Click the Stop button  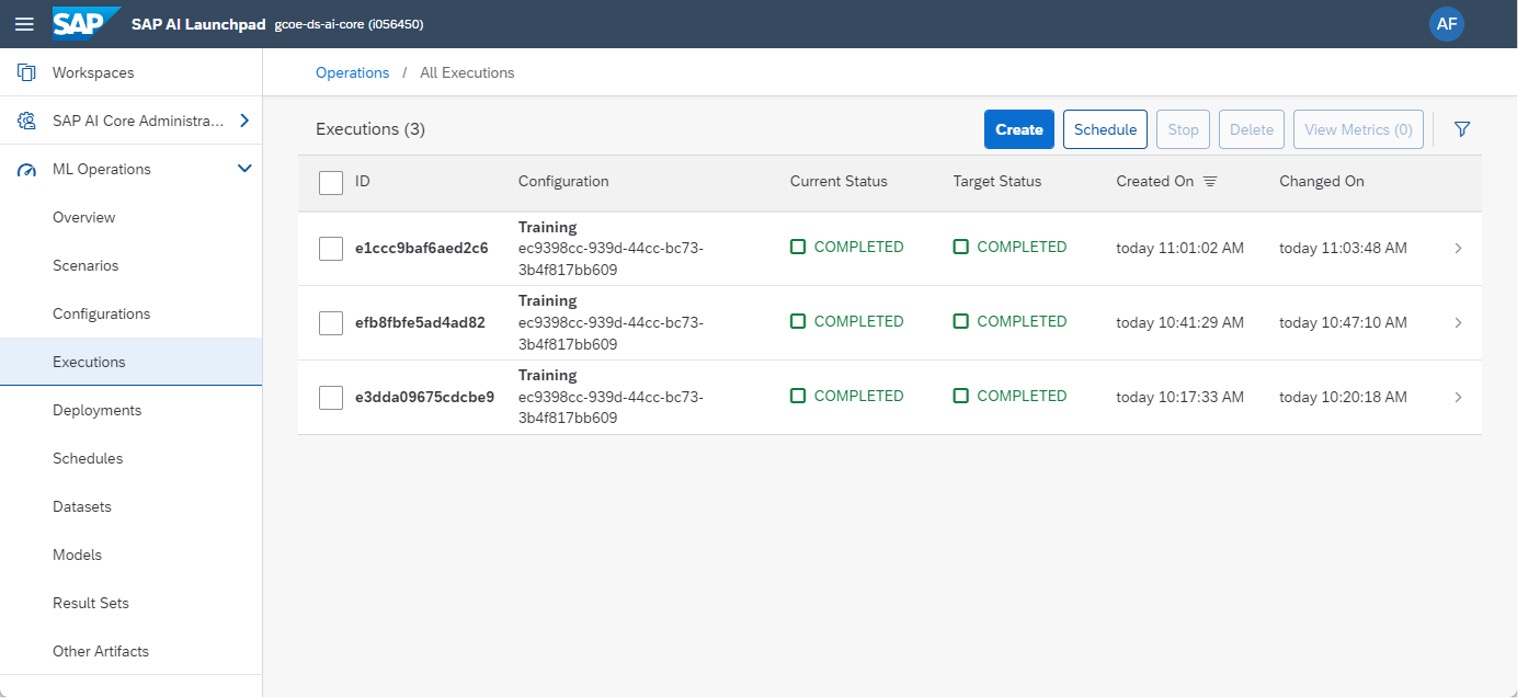pyautogui.click(x=1183, y=129)
